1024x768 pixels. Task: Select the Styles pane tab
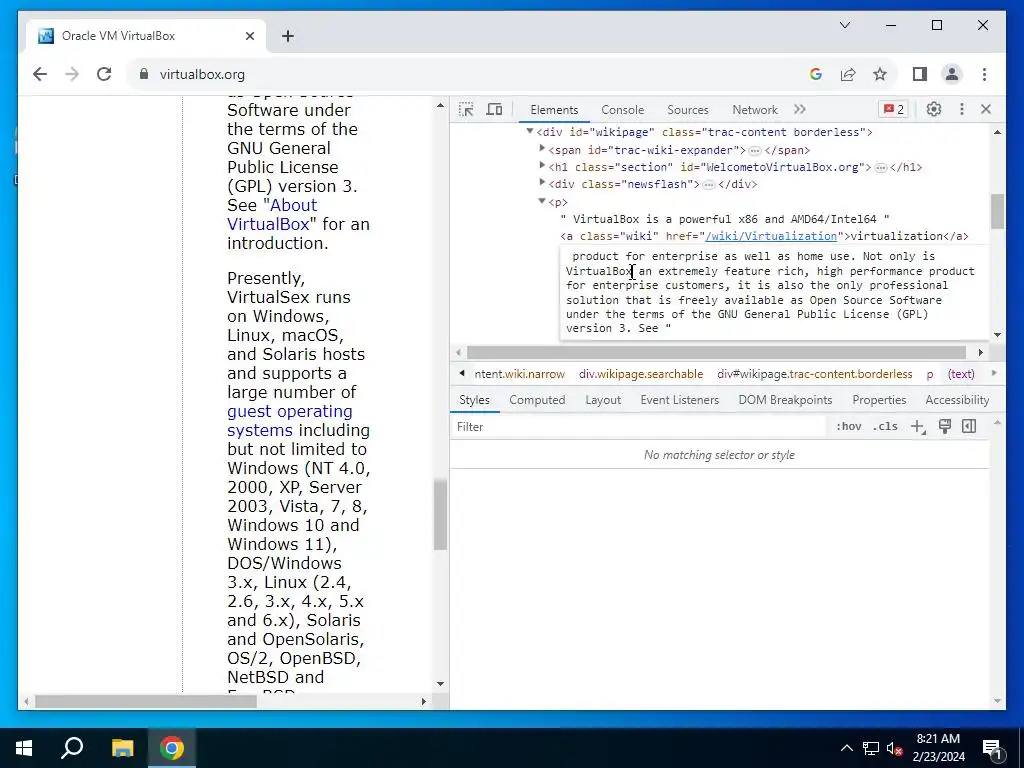click(474, 400)
